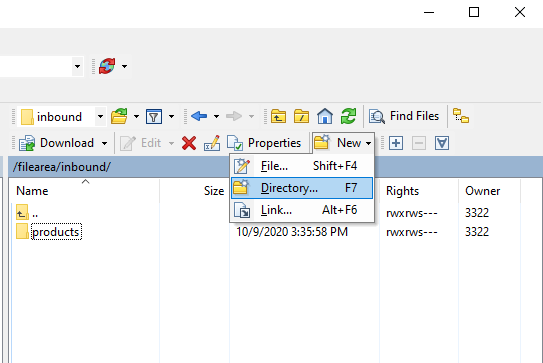Screen dimensions: 543x363
Task: Click the grey forward arrow
Action: tap(234, 116)
